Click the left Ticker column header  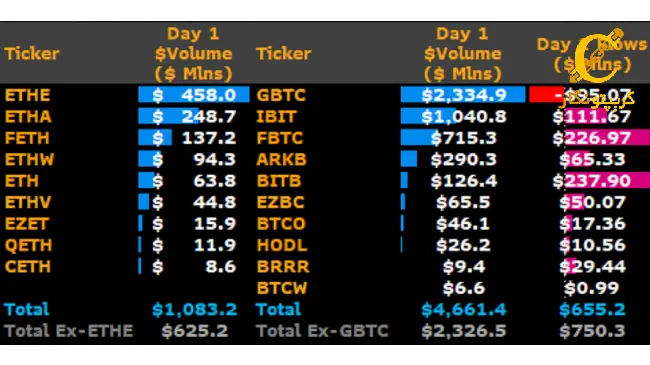(32, 54)
